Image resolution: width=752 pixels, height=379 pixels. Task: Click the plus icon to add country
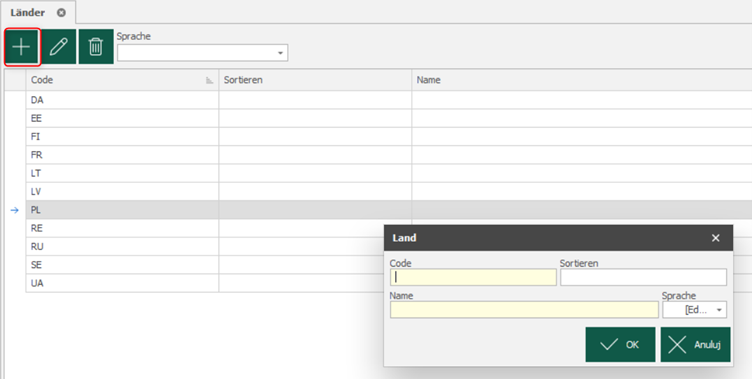22,47
